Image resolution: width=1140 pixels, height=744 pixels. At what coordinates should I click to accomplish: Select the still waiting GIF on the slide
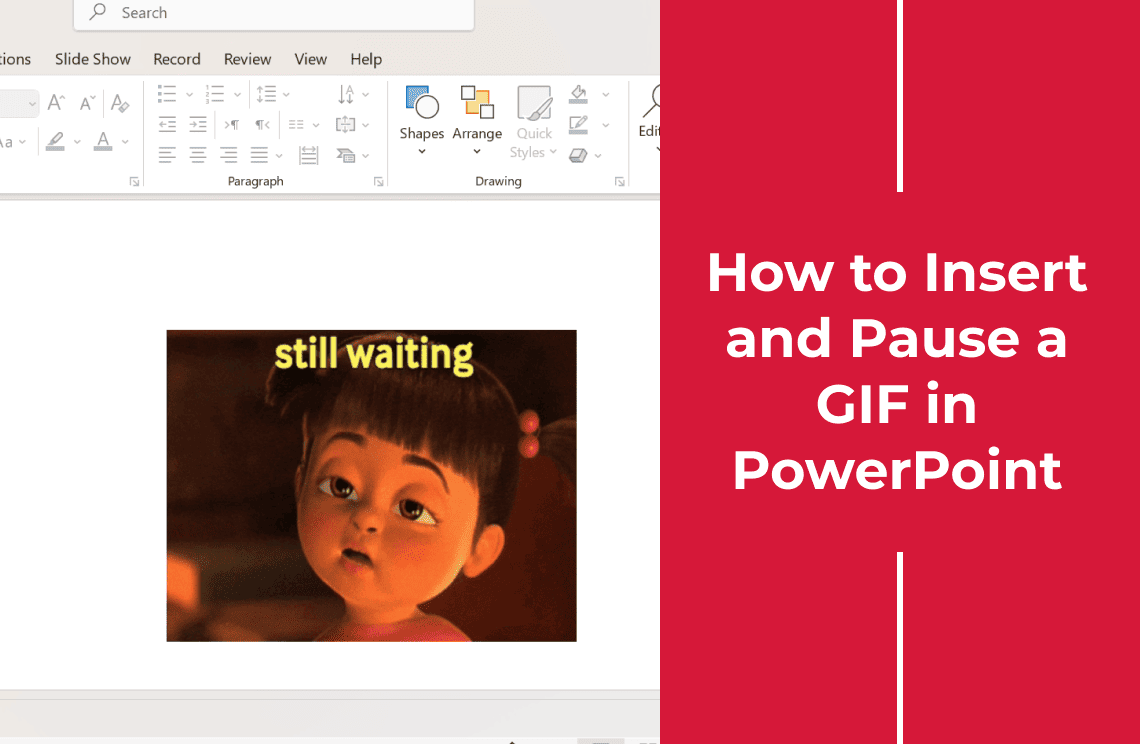(372, 486)
